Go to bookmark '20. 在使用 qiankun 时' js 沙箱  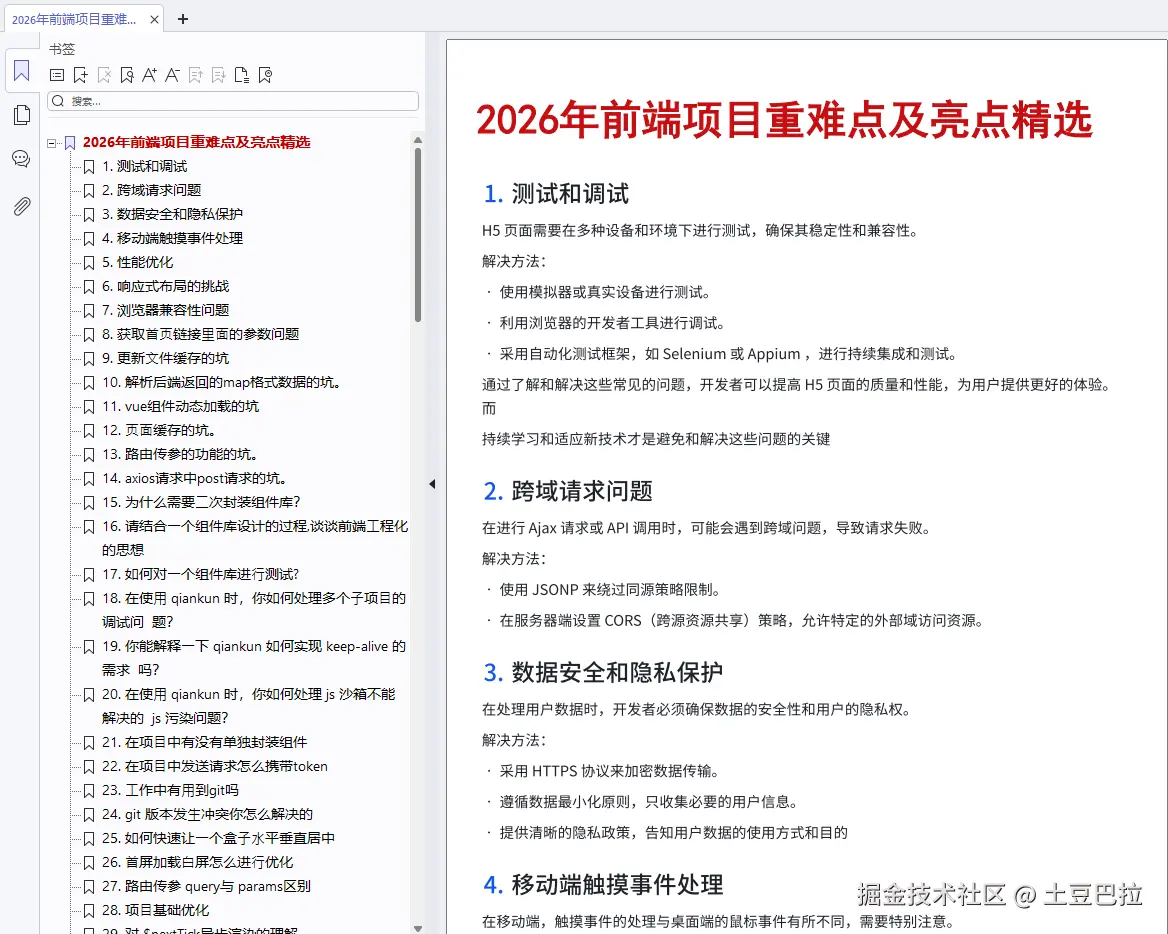tap(249, 706)
